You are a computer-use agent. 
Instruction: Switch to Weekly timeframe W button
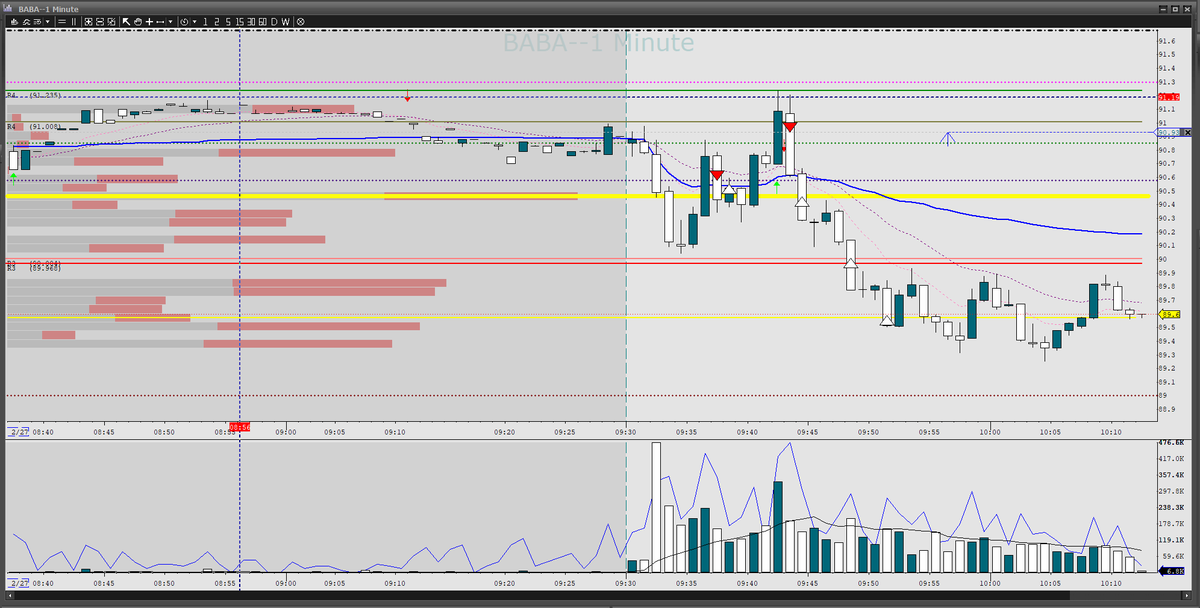[x=285, y=21]
